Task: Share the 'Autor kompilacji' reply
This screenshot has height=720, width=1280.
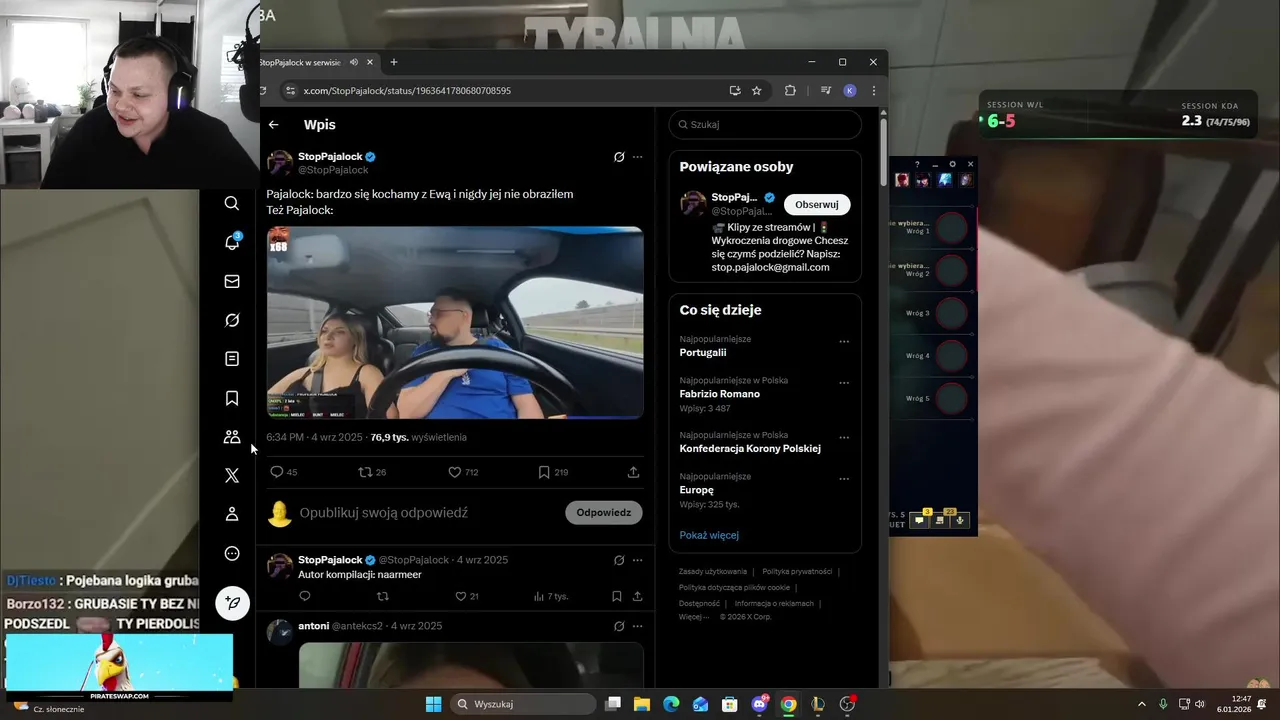Action: [x=637, y=596]
